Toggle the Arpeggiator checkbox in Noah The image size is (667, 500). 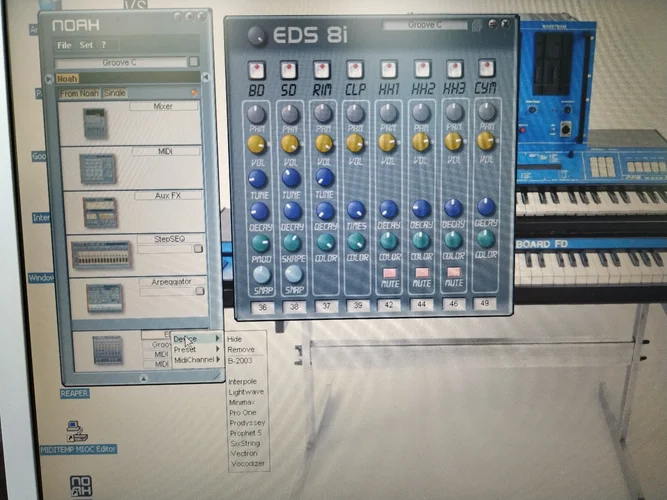point(200,291)
